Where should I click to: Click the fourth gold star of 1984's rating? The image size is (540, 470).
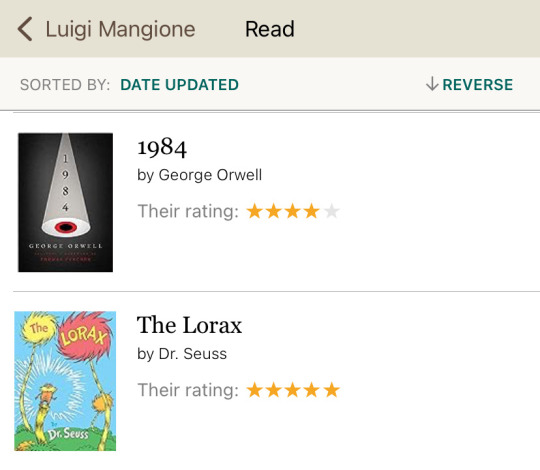tap(312, 211)
